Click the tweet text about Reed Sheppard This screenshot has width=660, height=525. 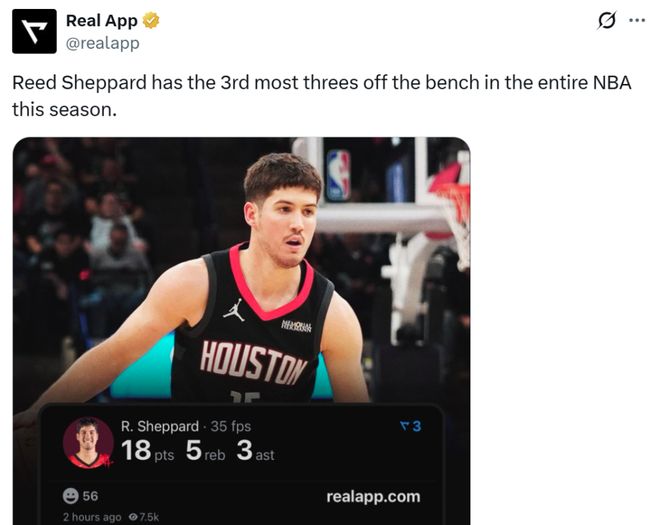[320, 95]
